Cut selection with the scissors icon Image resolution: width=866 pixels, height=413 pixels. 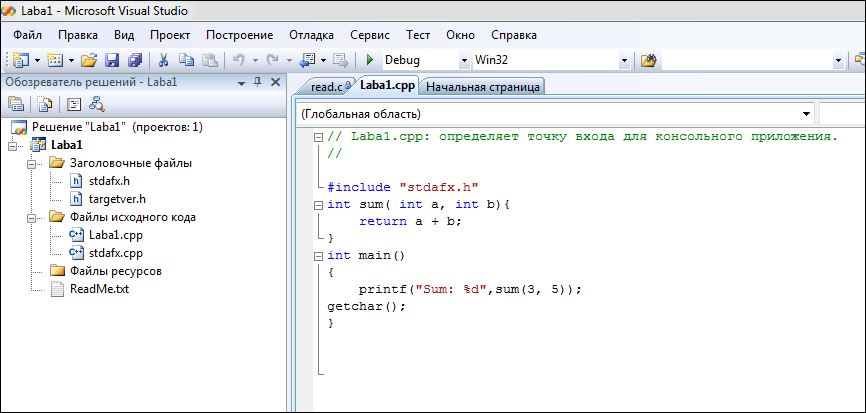(164, 60)
